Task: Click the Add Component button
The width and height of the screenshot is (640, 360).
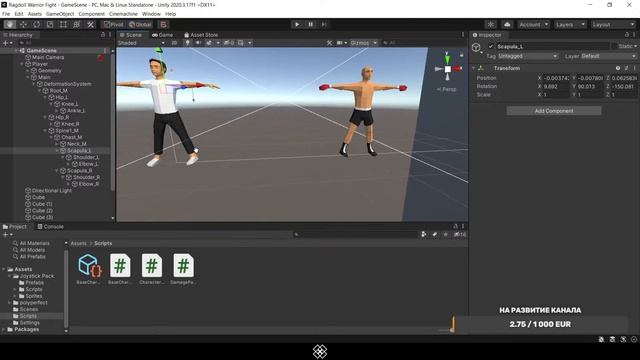Action: [x=554, y=111]
